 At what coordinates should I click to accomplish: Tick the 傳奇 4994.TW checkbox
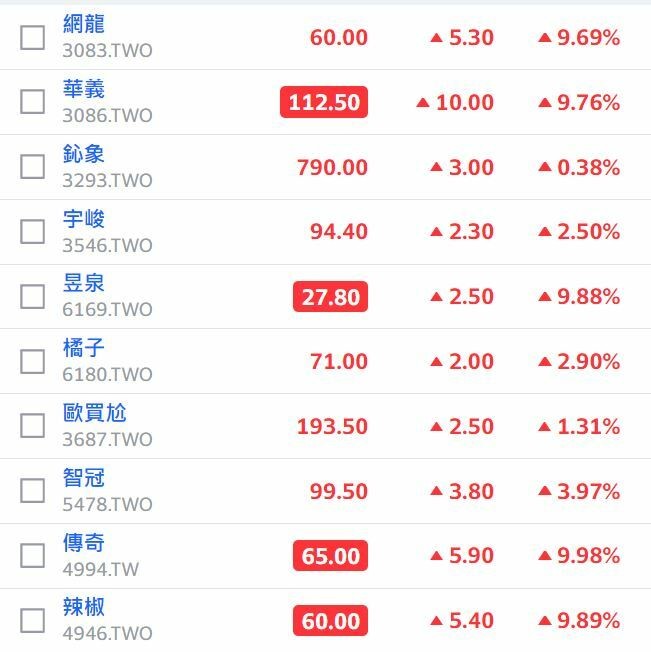32,556
